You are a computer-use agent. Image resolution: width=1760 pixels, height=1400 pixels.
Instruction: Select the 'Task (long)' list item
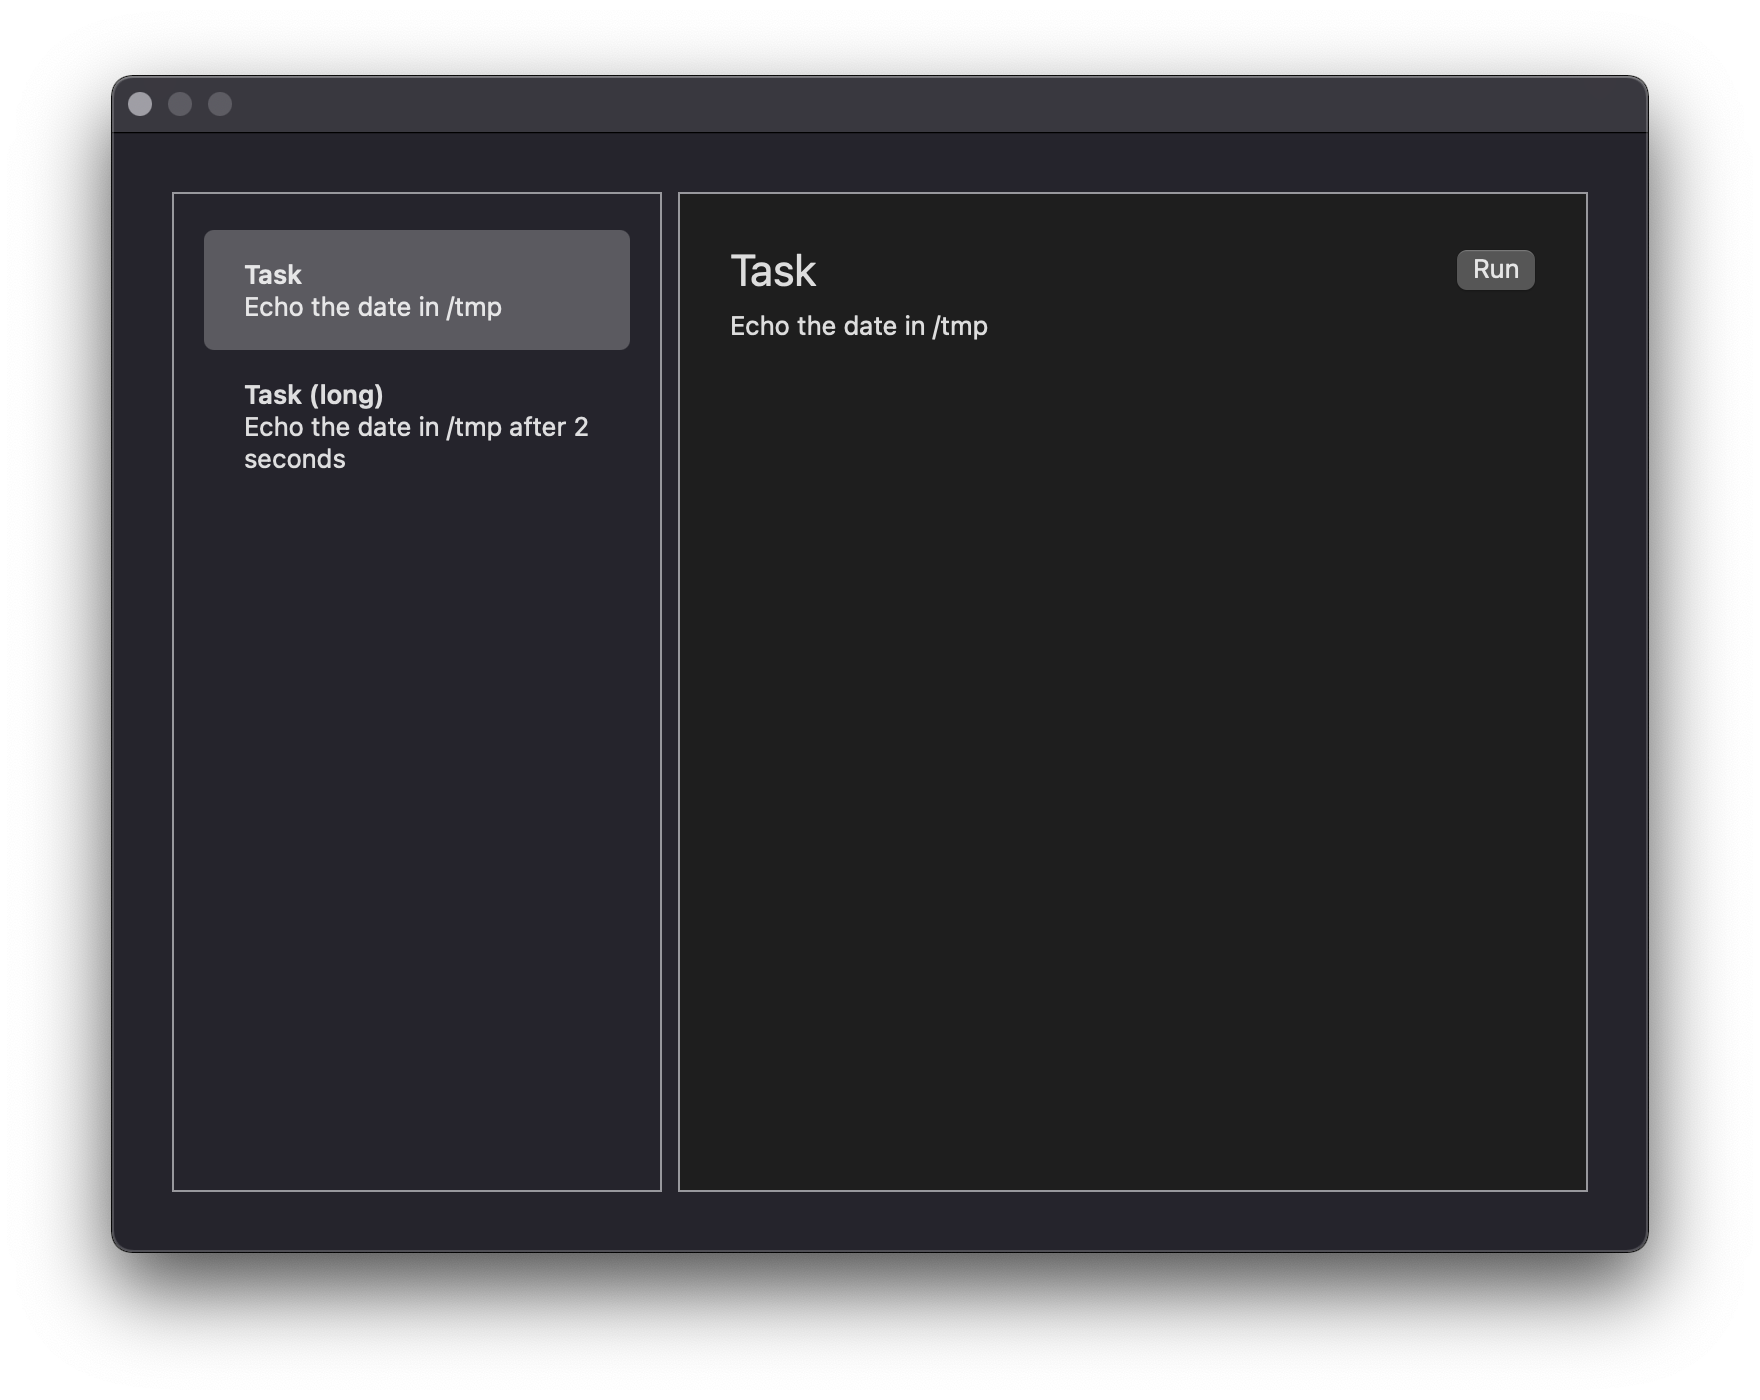point(417,426)
